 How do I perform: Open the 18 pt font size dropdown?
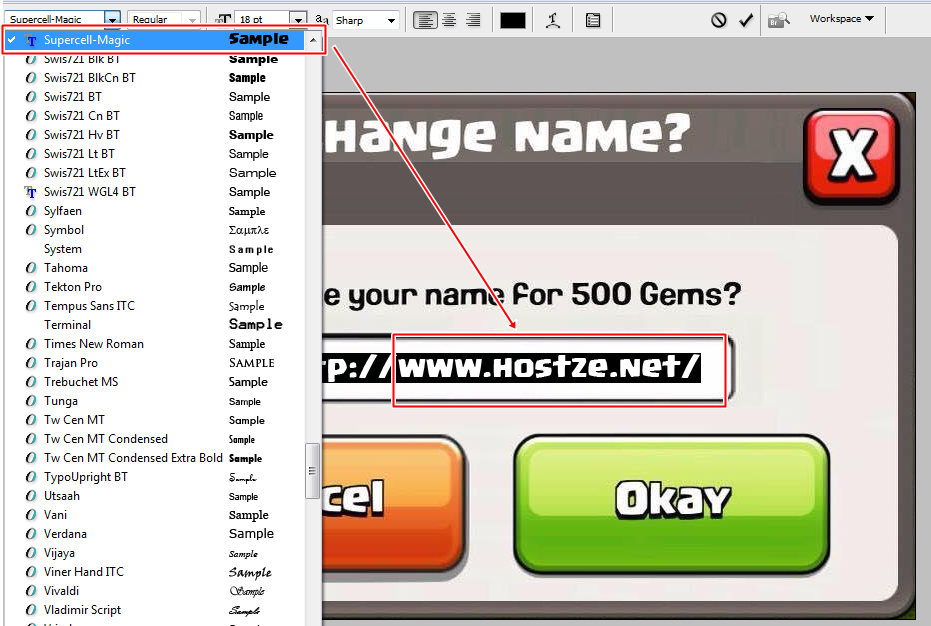point(300,18)
